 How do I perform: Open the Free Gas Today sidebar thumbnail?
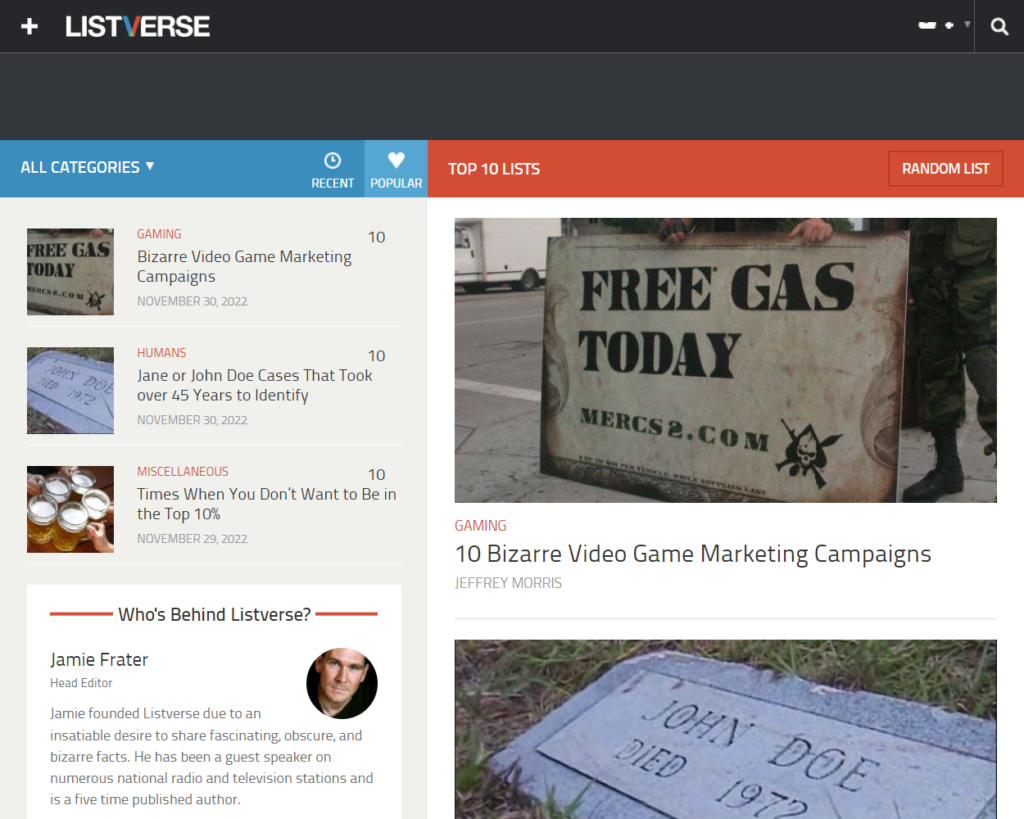[70, 272]
